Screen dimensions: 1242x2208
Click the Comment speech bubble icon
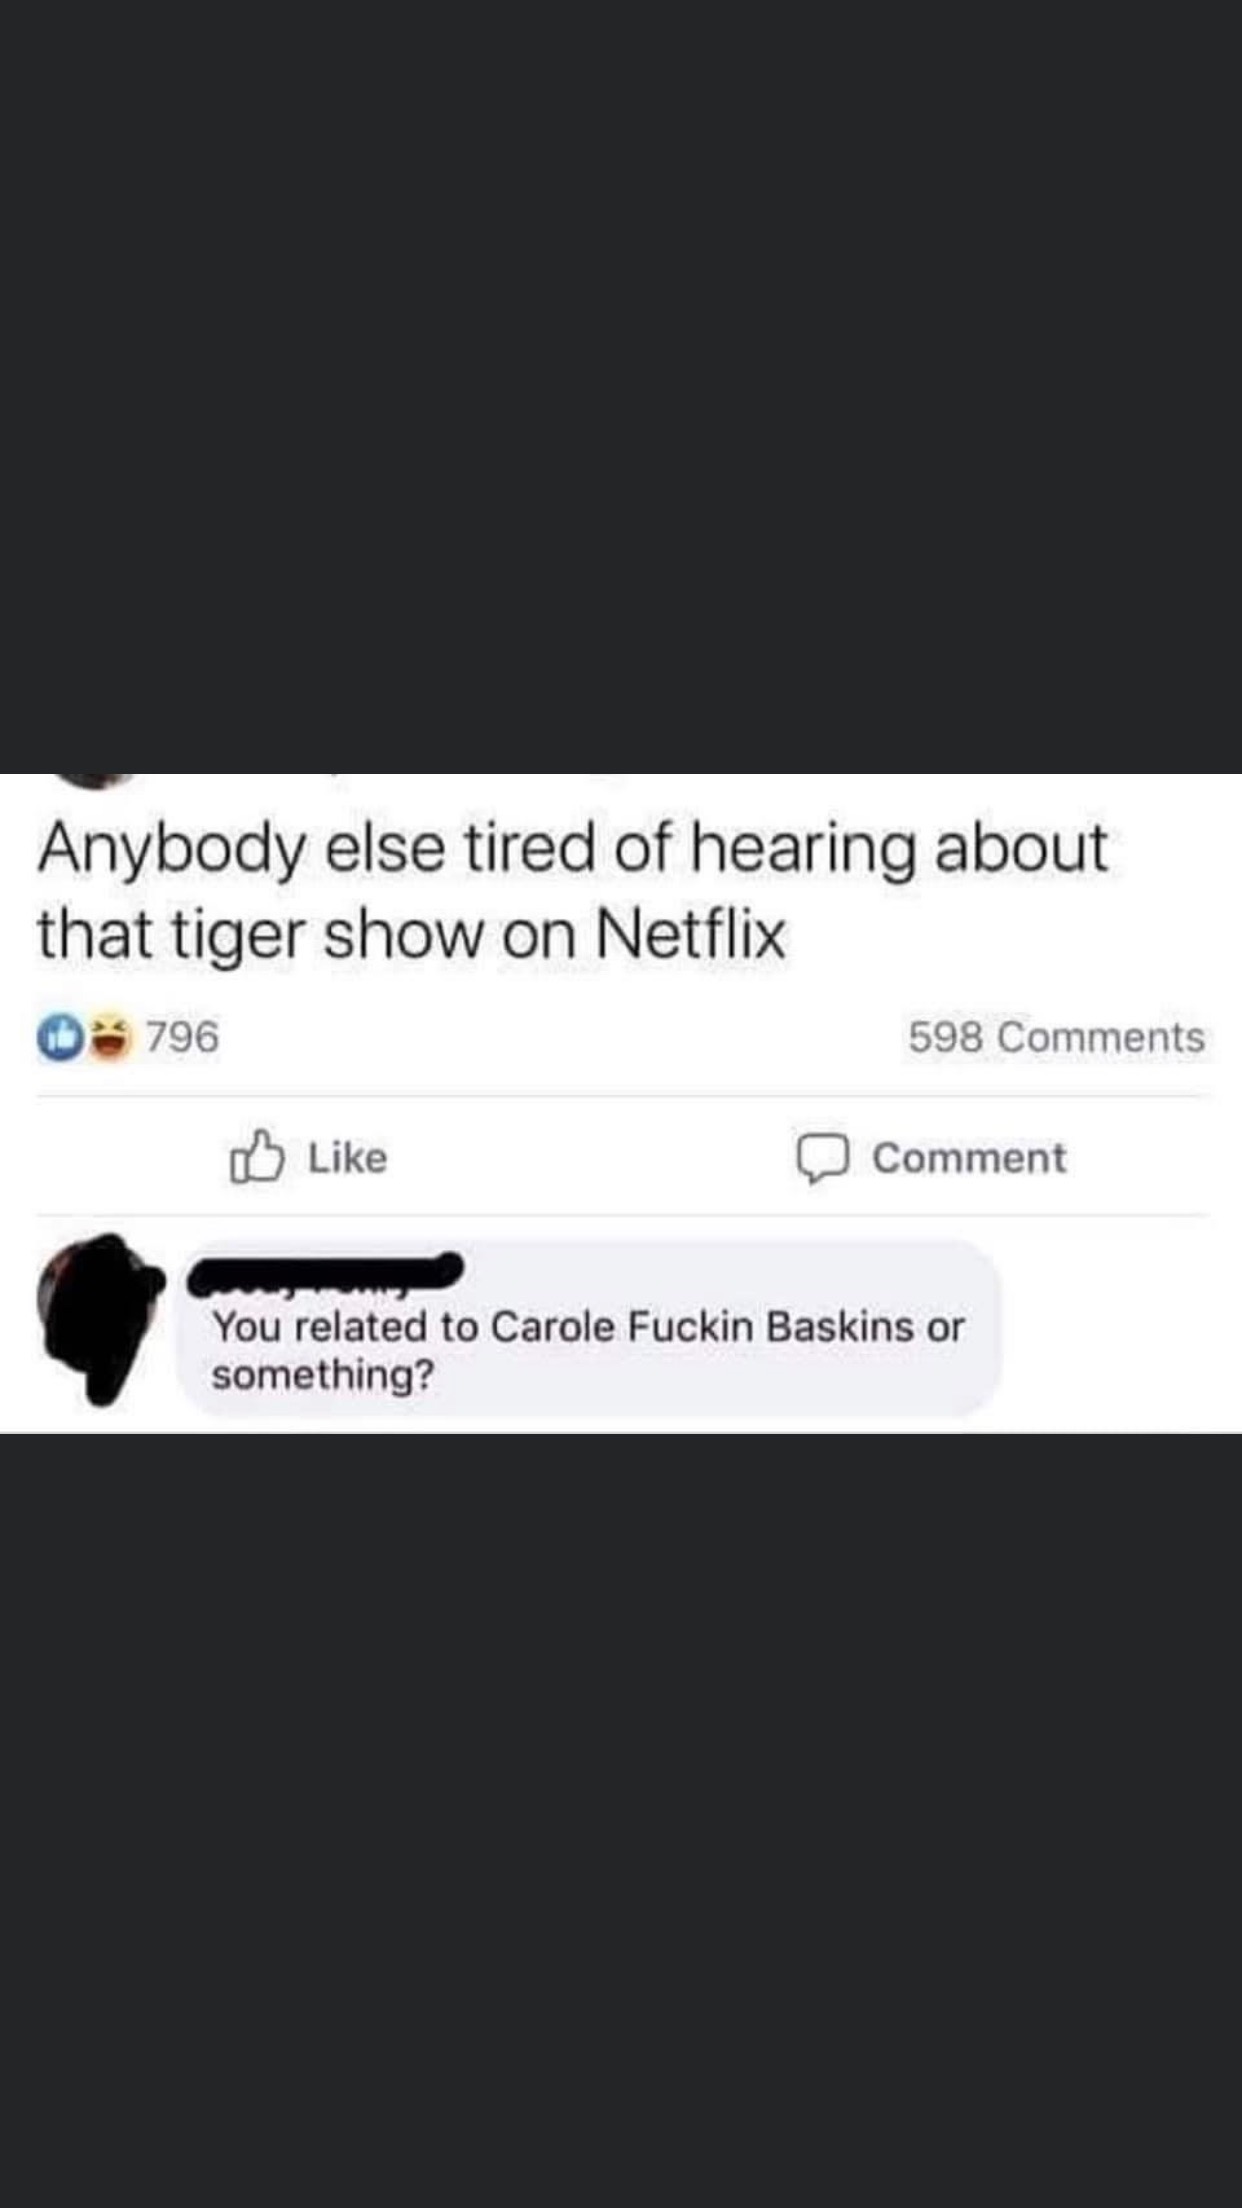click(823, 1159)
